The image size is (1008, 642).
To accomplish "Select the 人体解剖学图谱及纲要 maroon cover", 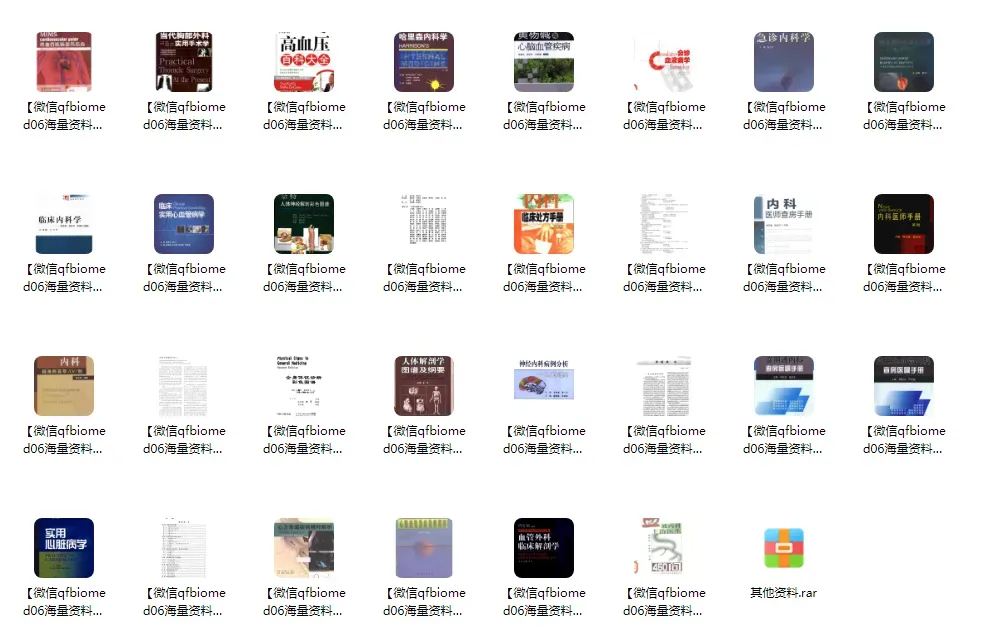I will pyautogui.click(x=424, y=386).
